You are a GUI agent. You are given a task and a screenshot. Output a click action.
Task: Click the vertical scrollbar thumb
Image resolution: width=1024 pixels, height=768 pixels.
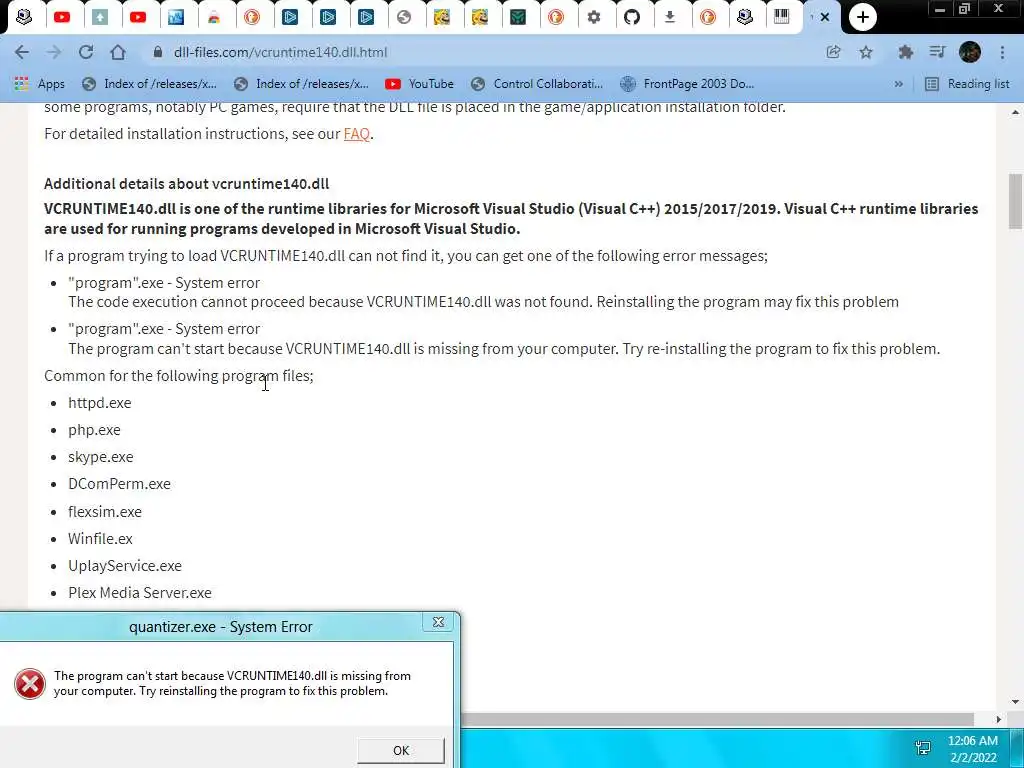[x=1015, y=201]
